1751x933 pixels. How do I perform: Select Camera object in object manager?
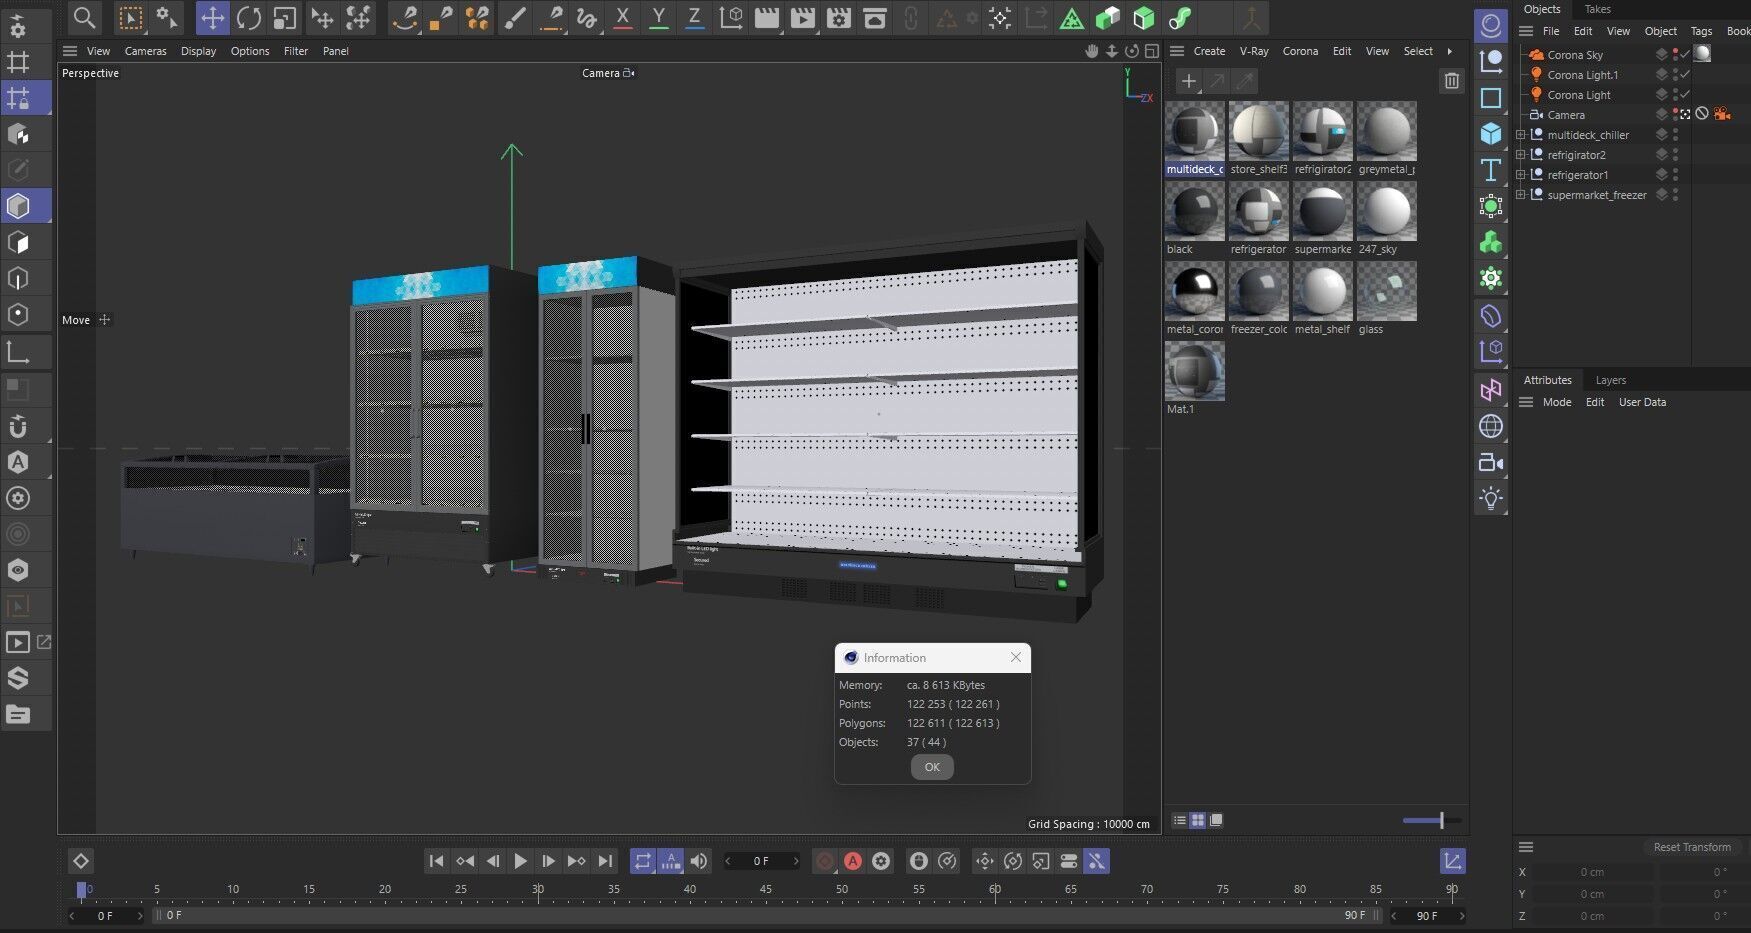(x=1566, y=115)
